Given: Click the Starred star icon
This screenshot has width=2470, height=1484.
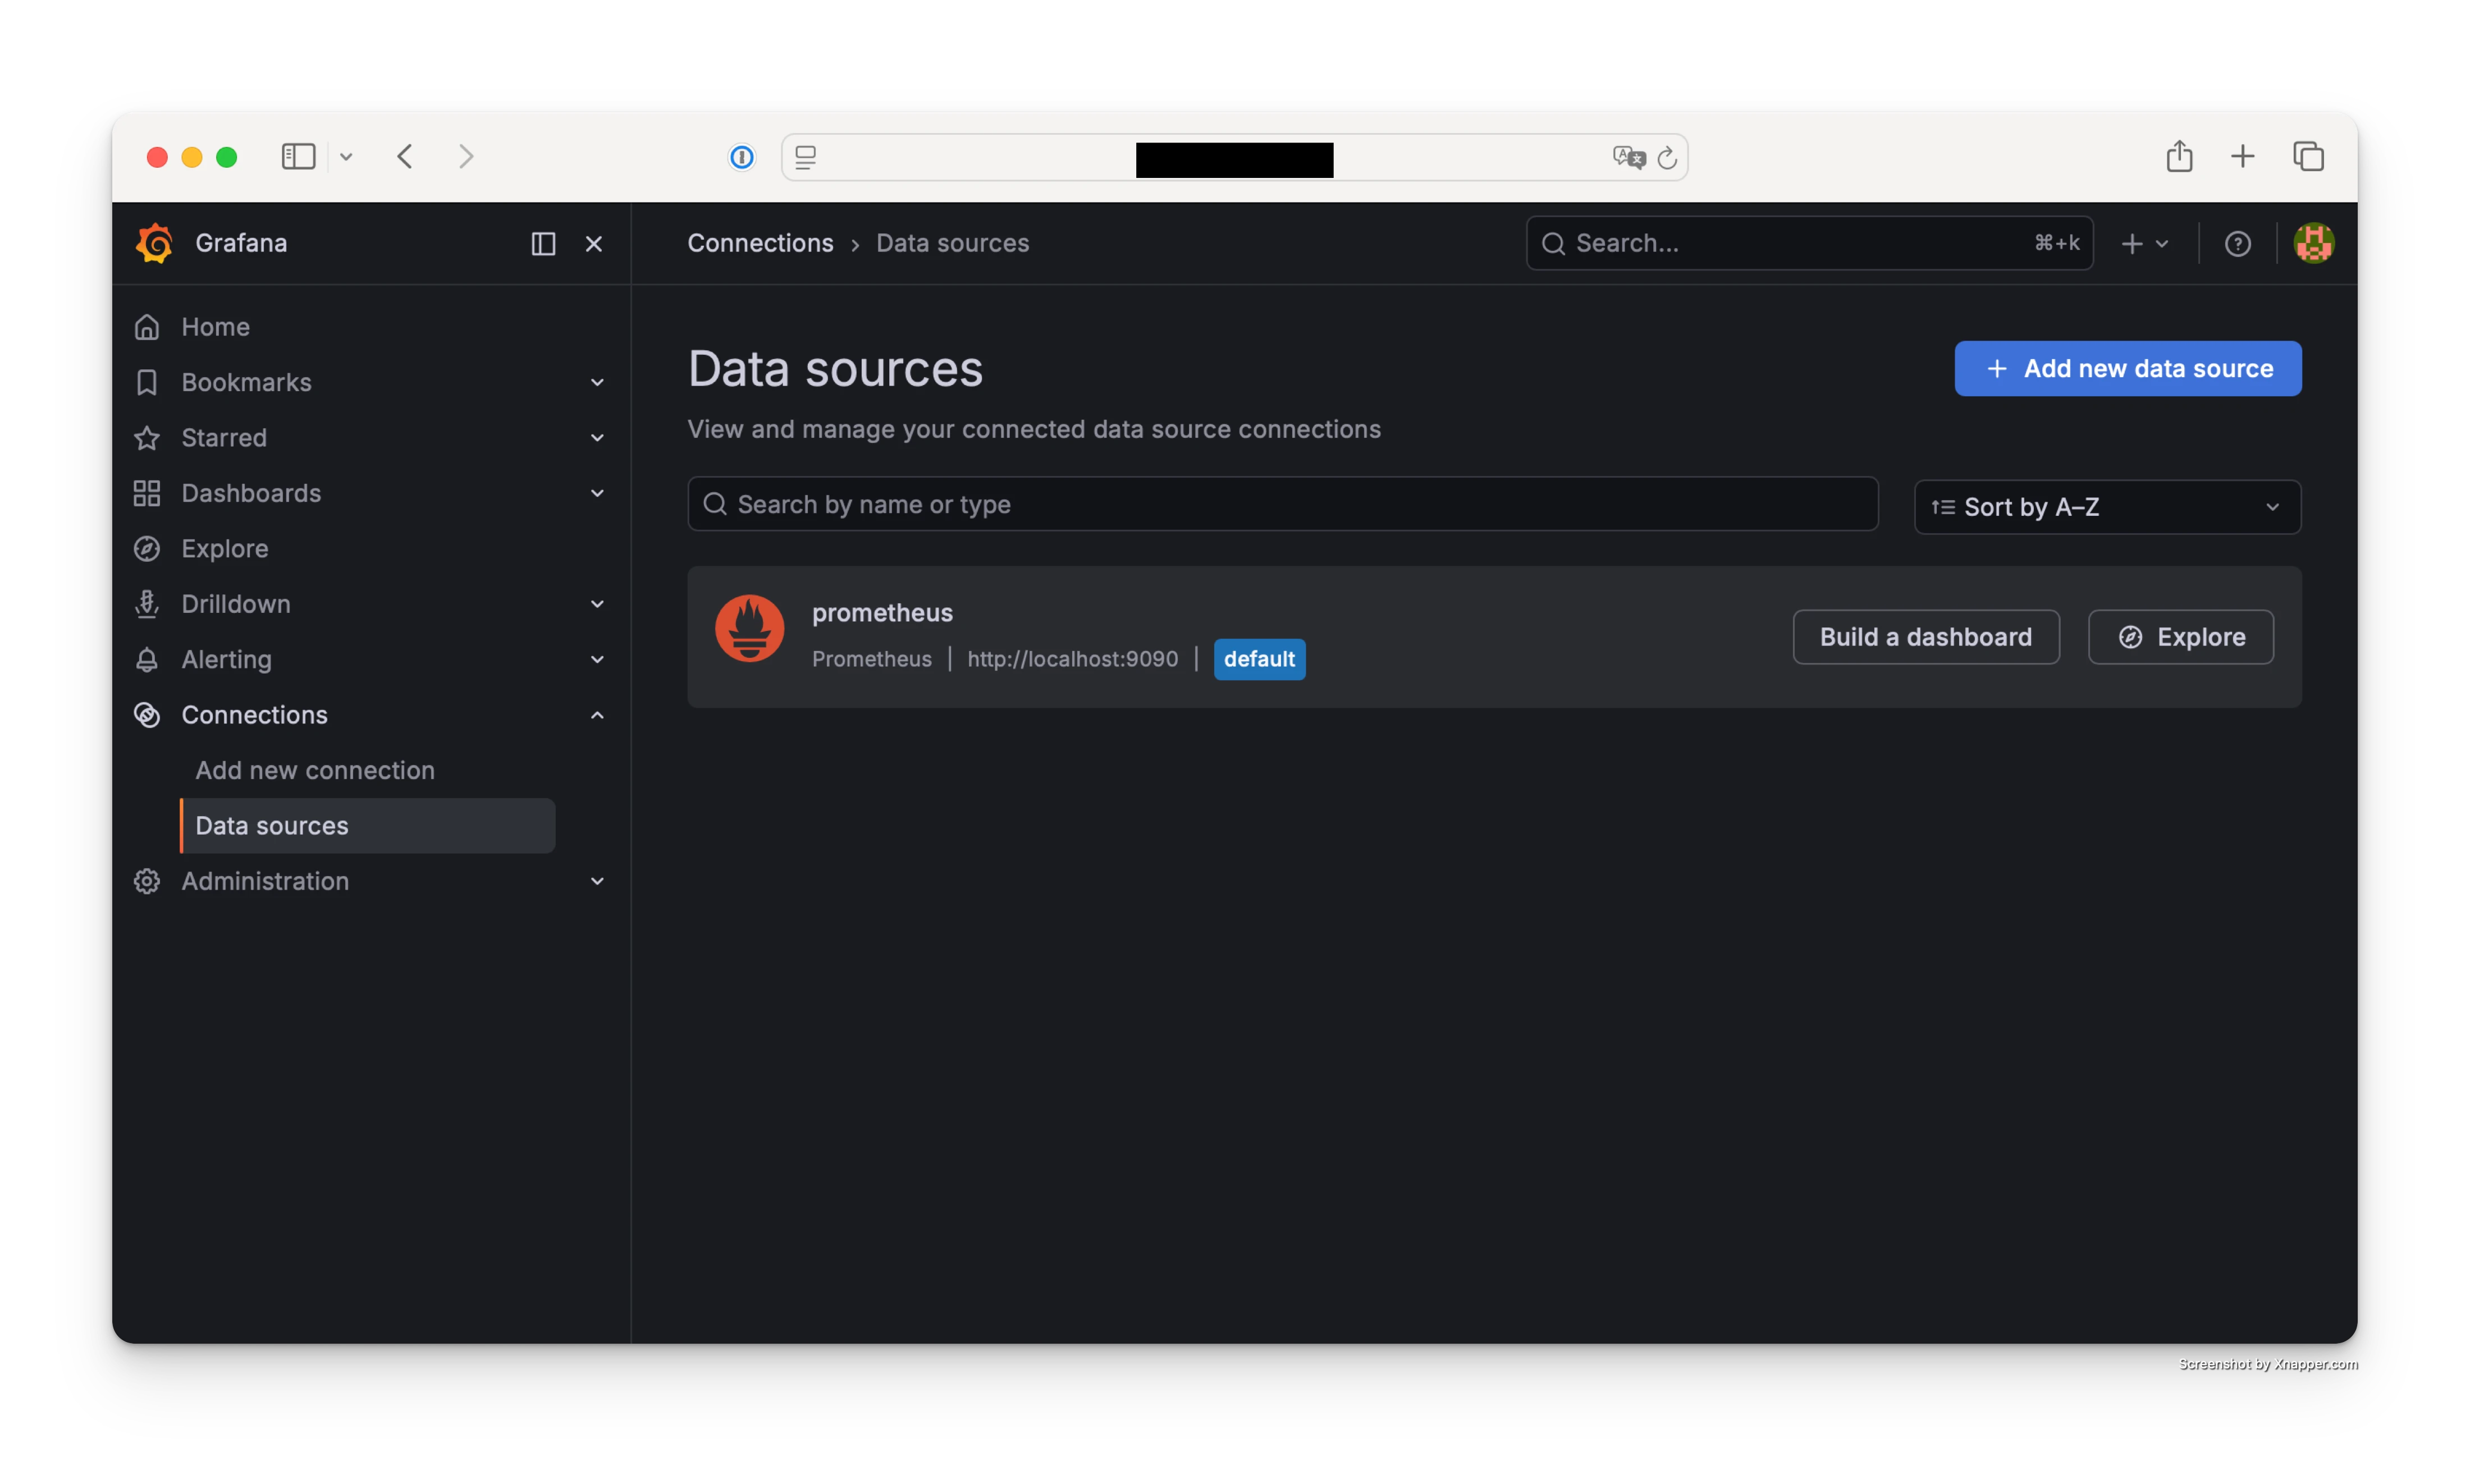Looking at the screenshot, I should pyautogui.click(x=147, y=438).
